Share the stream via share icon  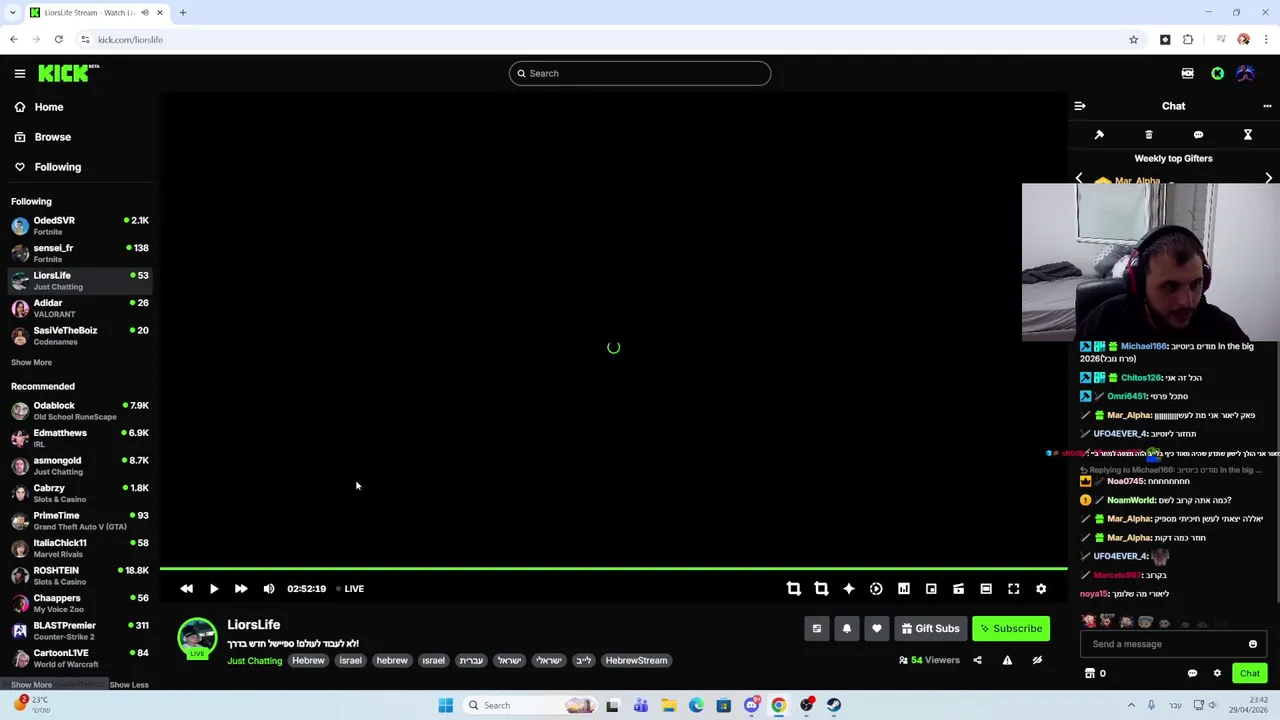click(x=977, y=660)
